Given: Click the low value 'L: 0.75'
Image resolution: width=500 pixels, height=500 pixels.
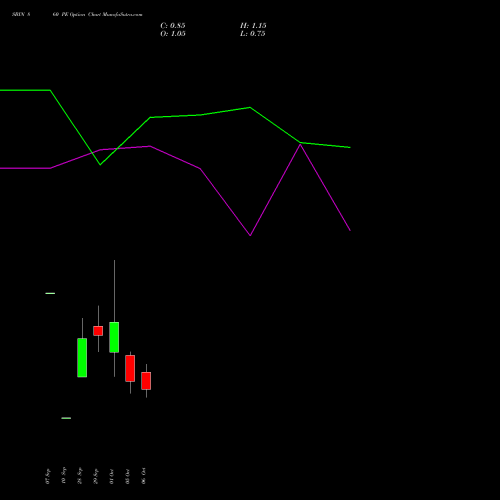Looking at the screenshot, I should (x=253, y=34).
